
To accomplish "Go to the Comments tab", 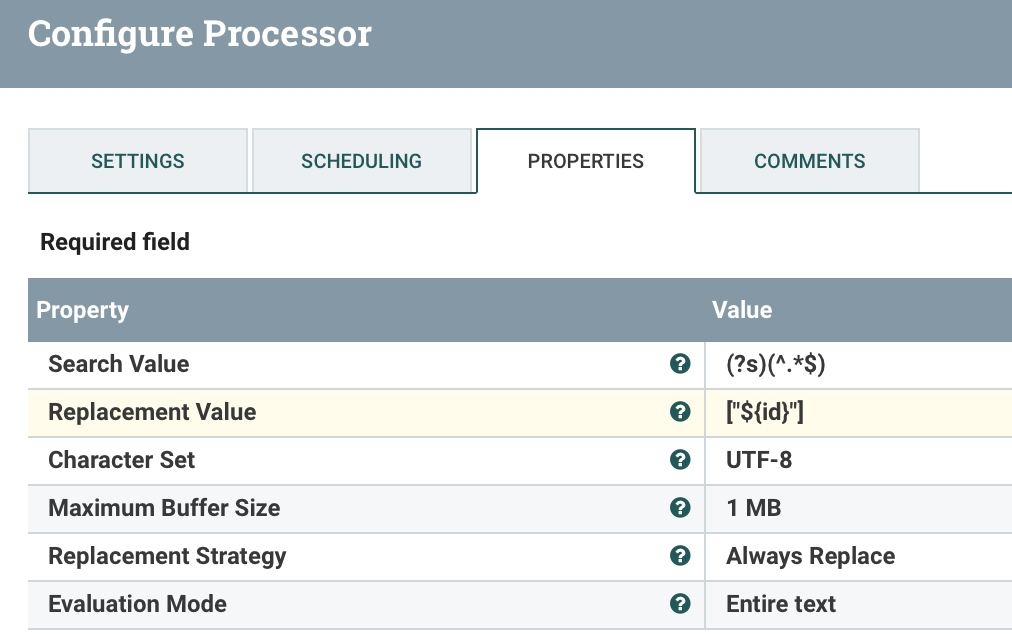I will [809, 161].
